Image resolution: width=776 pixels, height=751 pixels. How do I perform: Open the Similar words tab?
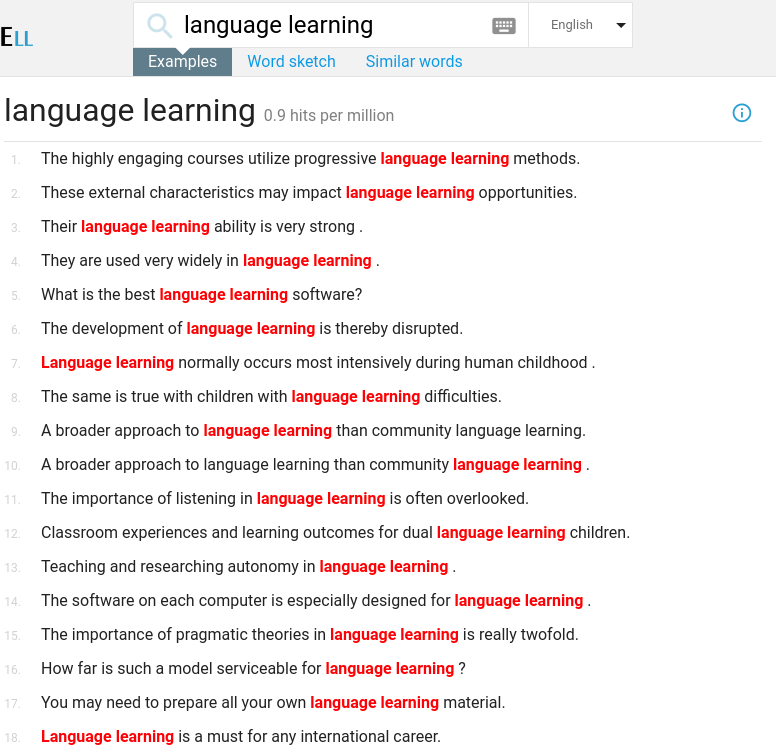click(414, 62)
